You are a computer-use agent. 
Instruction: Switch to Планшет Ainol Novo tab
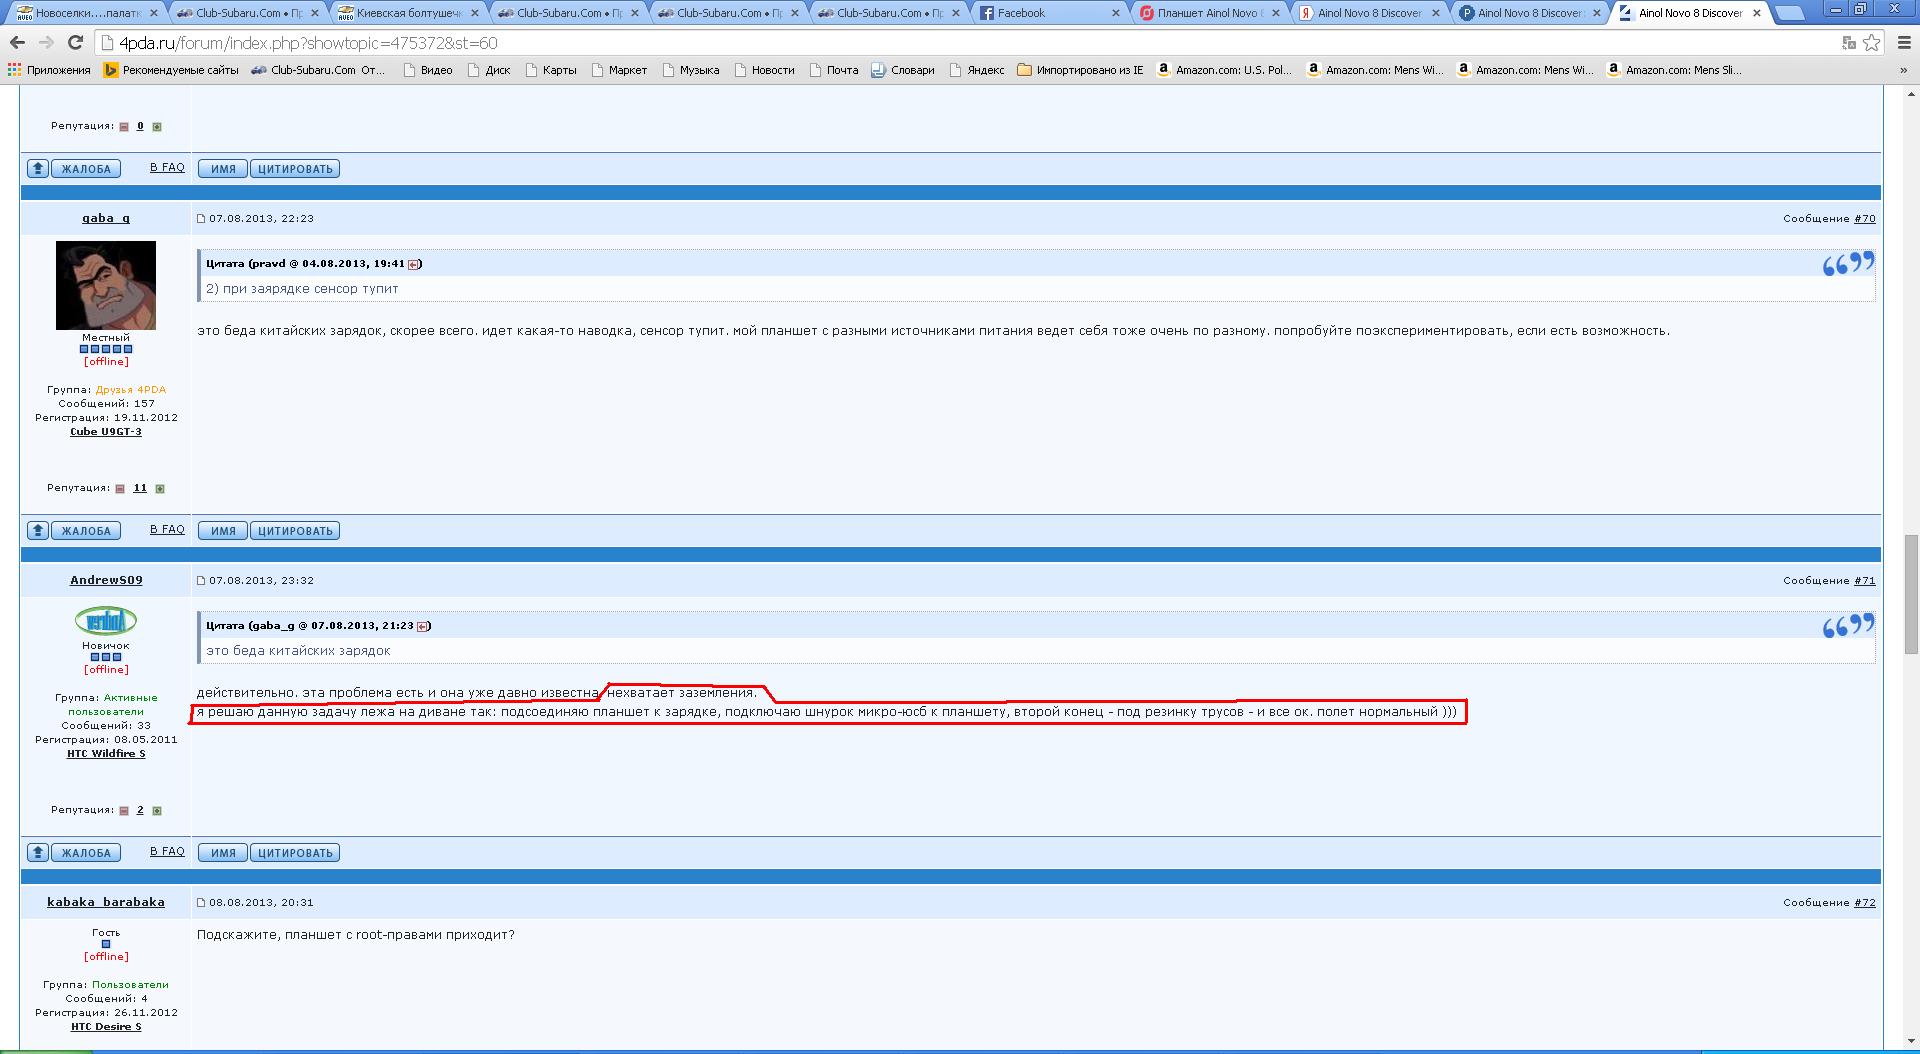tap(1208, 13)
